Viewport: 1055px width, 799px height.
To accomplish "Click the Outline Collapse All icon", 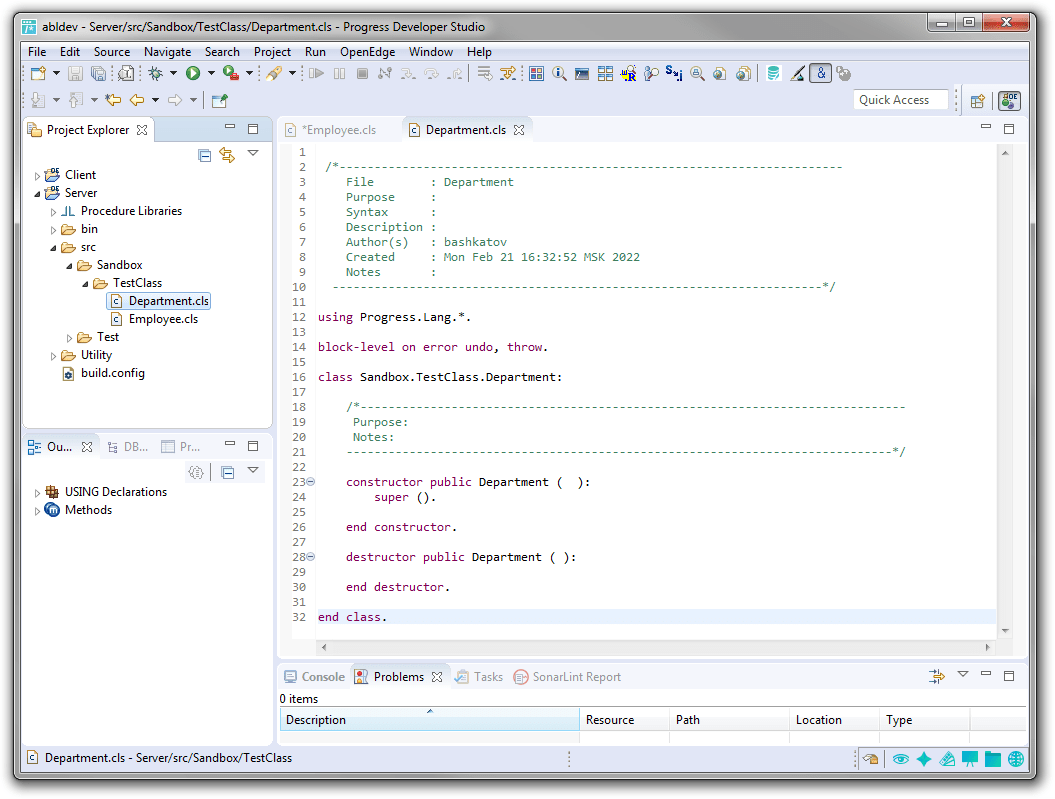I will coord(228,473).
